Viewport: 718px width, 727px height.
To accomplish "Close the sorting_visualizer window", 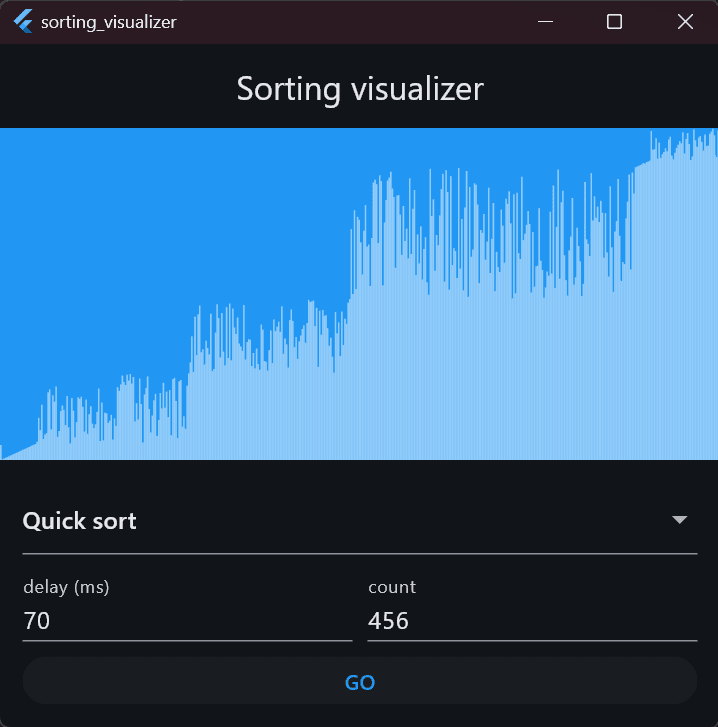I will click(685, 21).
